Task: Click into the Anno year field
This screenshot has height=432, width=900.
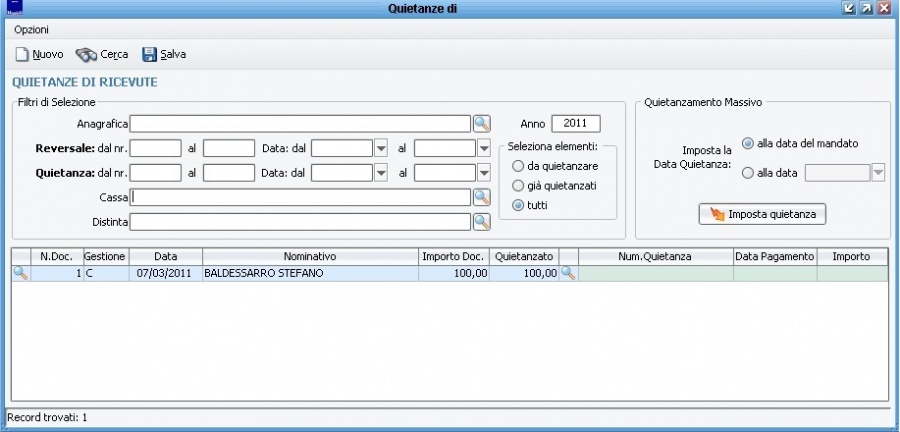Action: tap(575, 124)
